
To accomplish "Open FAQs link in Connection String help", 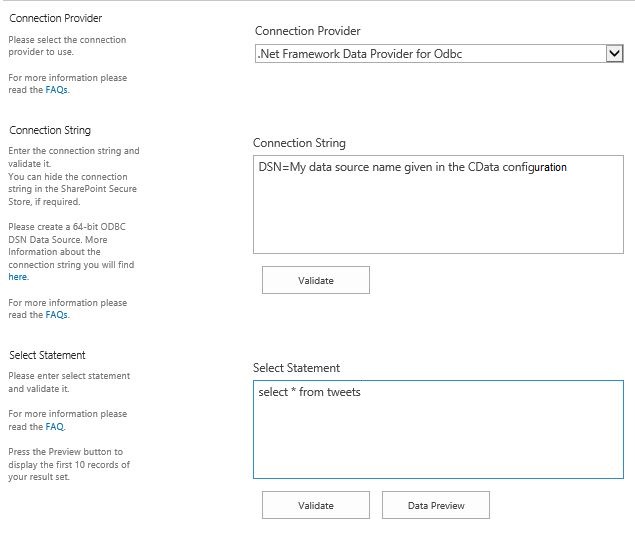I will 57,314.
